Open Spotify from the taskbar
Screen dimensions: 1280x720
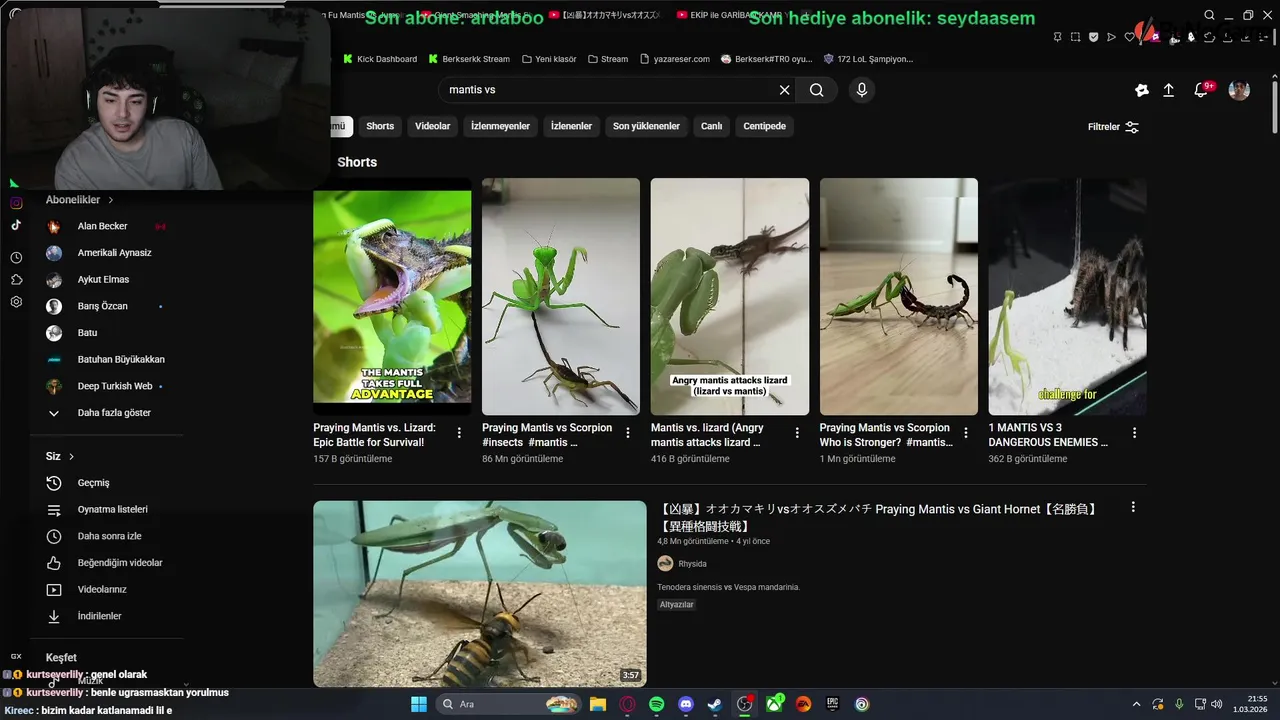(x=656, y=704)
